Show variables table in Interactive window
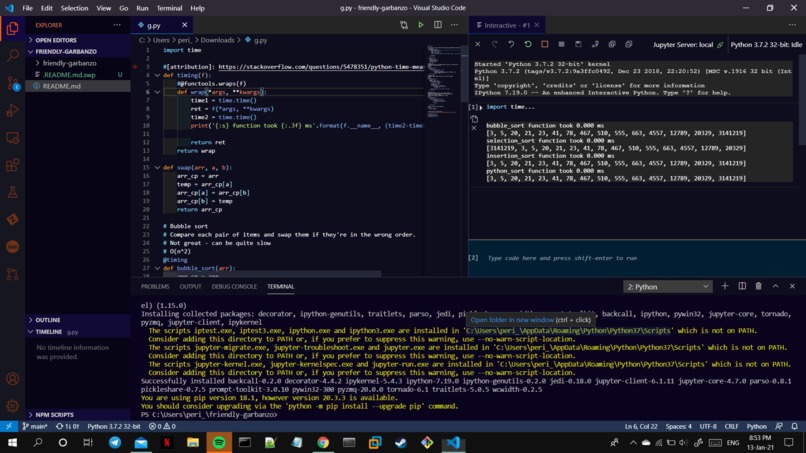Screen dimensions: 806x453 click(561, 44)
